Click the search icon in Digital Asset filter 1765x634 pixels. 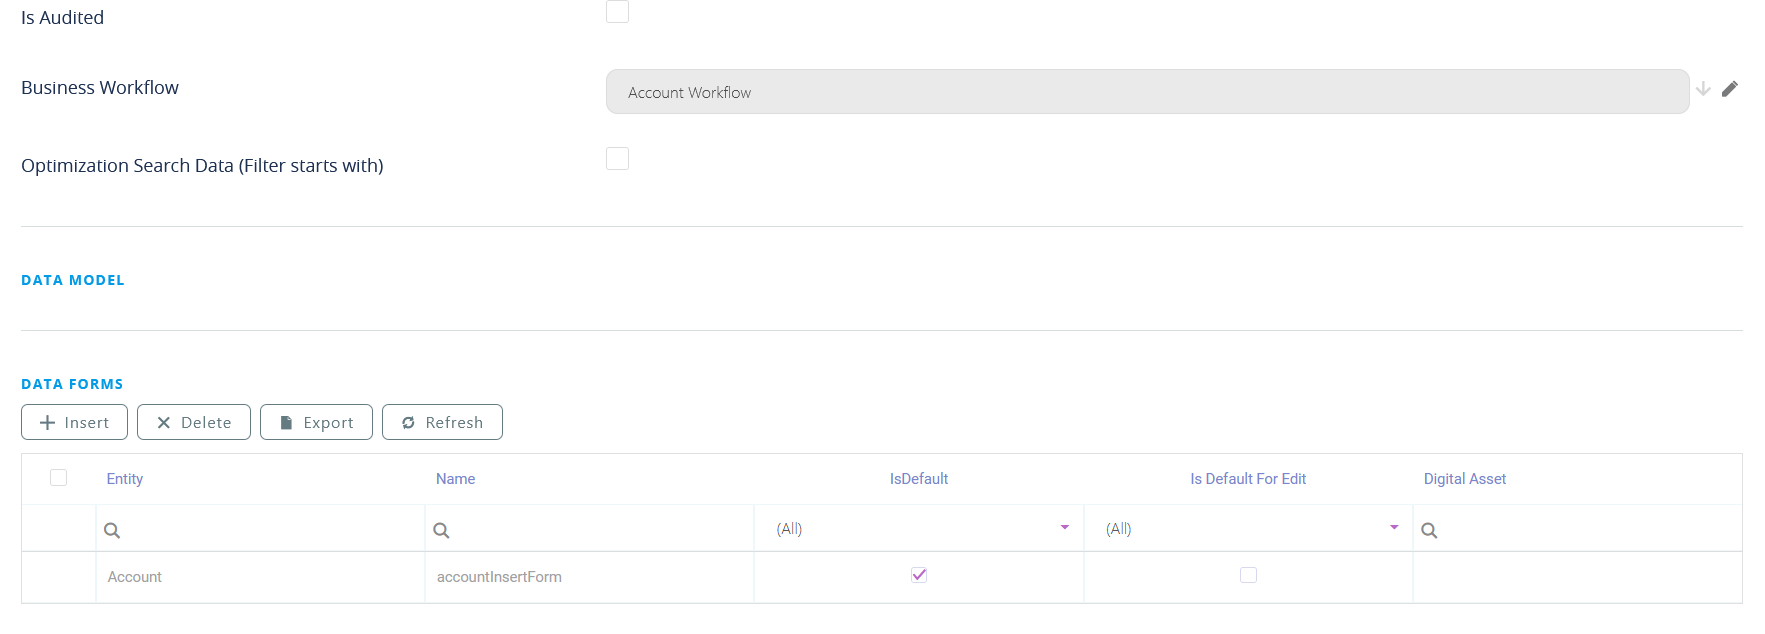point(1429,530)
